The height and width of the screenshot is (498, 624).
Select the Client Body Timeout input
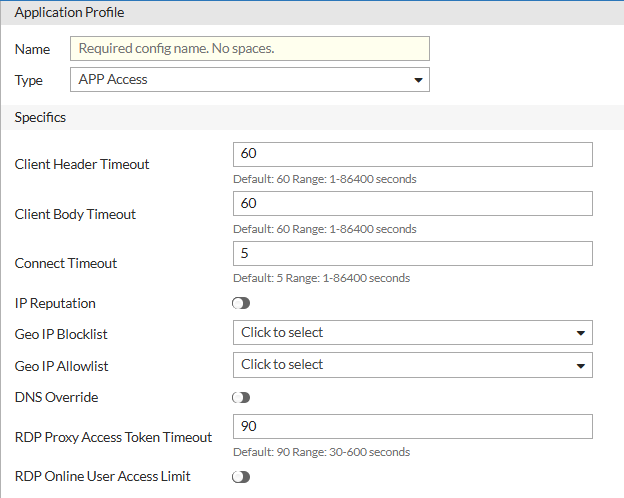(x=412, y=204)
